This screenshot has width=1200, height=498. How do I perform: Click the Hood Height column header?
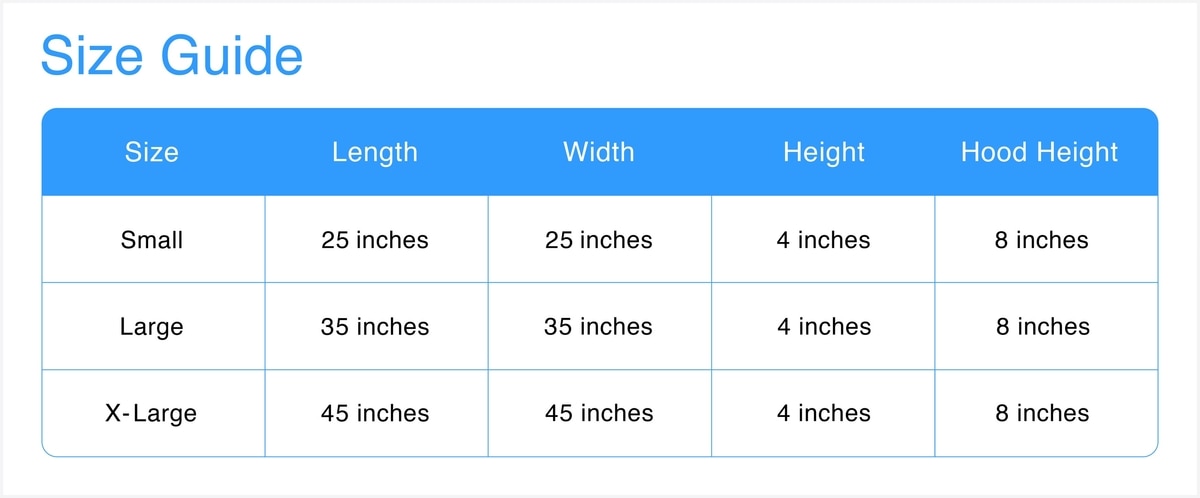click(1039, 152)
